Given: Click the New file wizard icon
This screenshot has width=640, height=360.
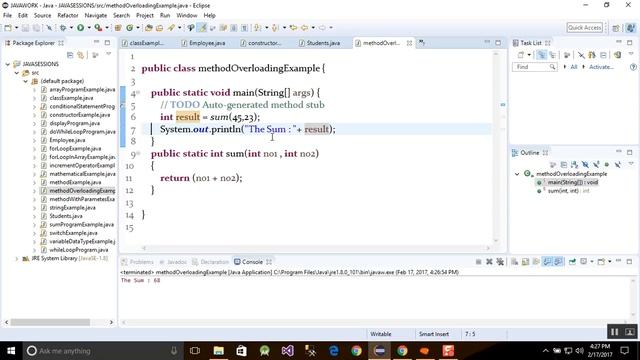Looking at the screenshot, I should (8, 28).
